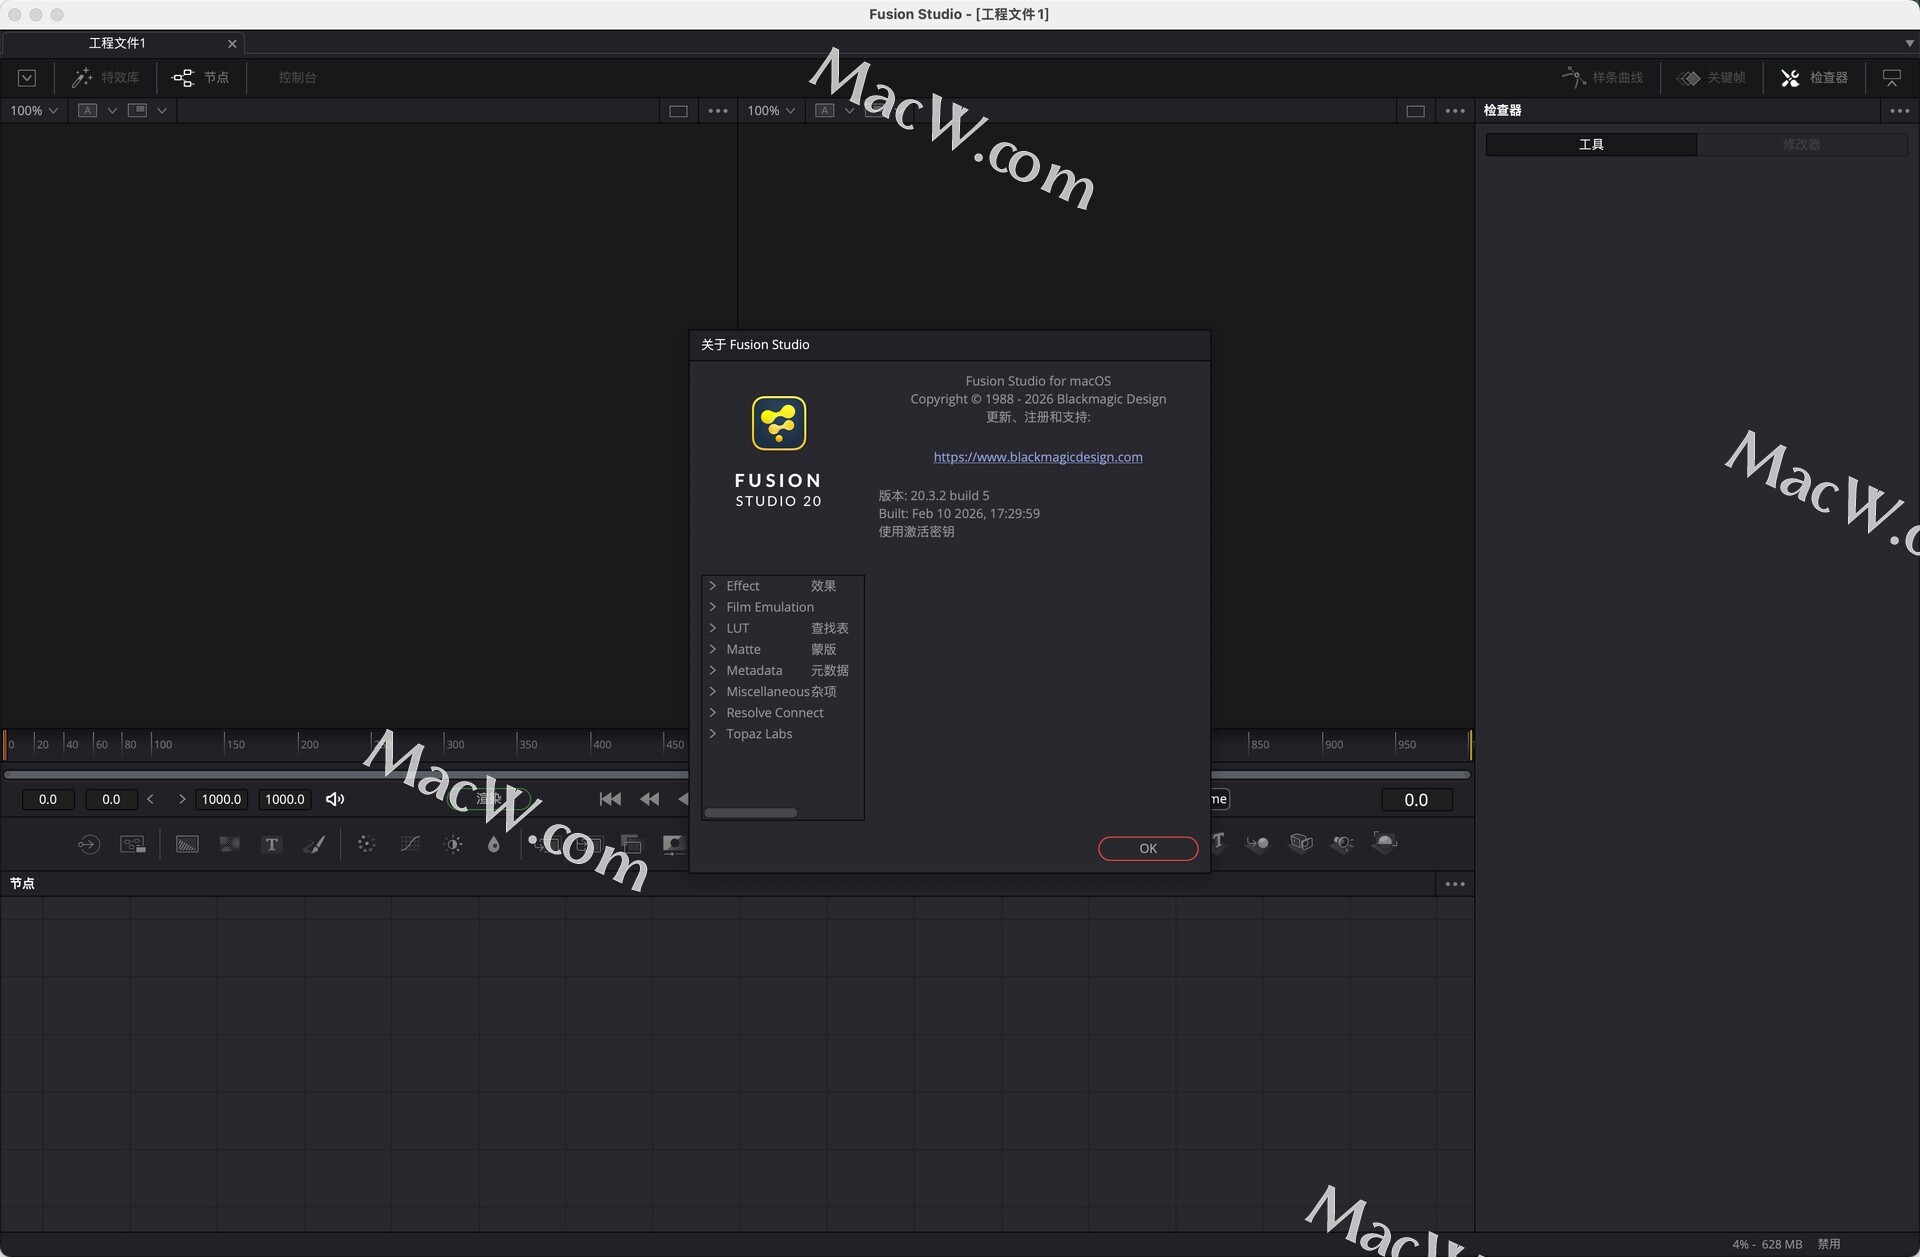Select the Brightness Contrast tool icon
Image resolution: width=1920 pixels, height=1257 pixels.
click(453, 844)
